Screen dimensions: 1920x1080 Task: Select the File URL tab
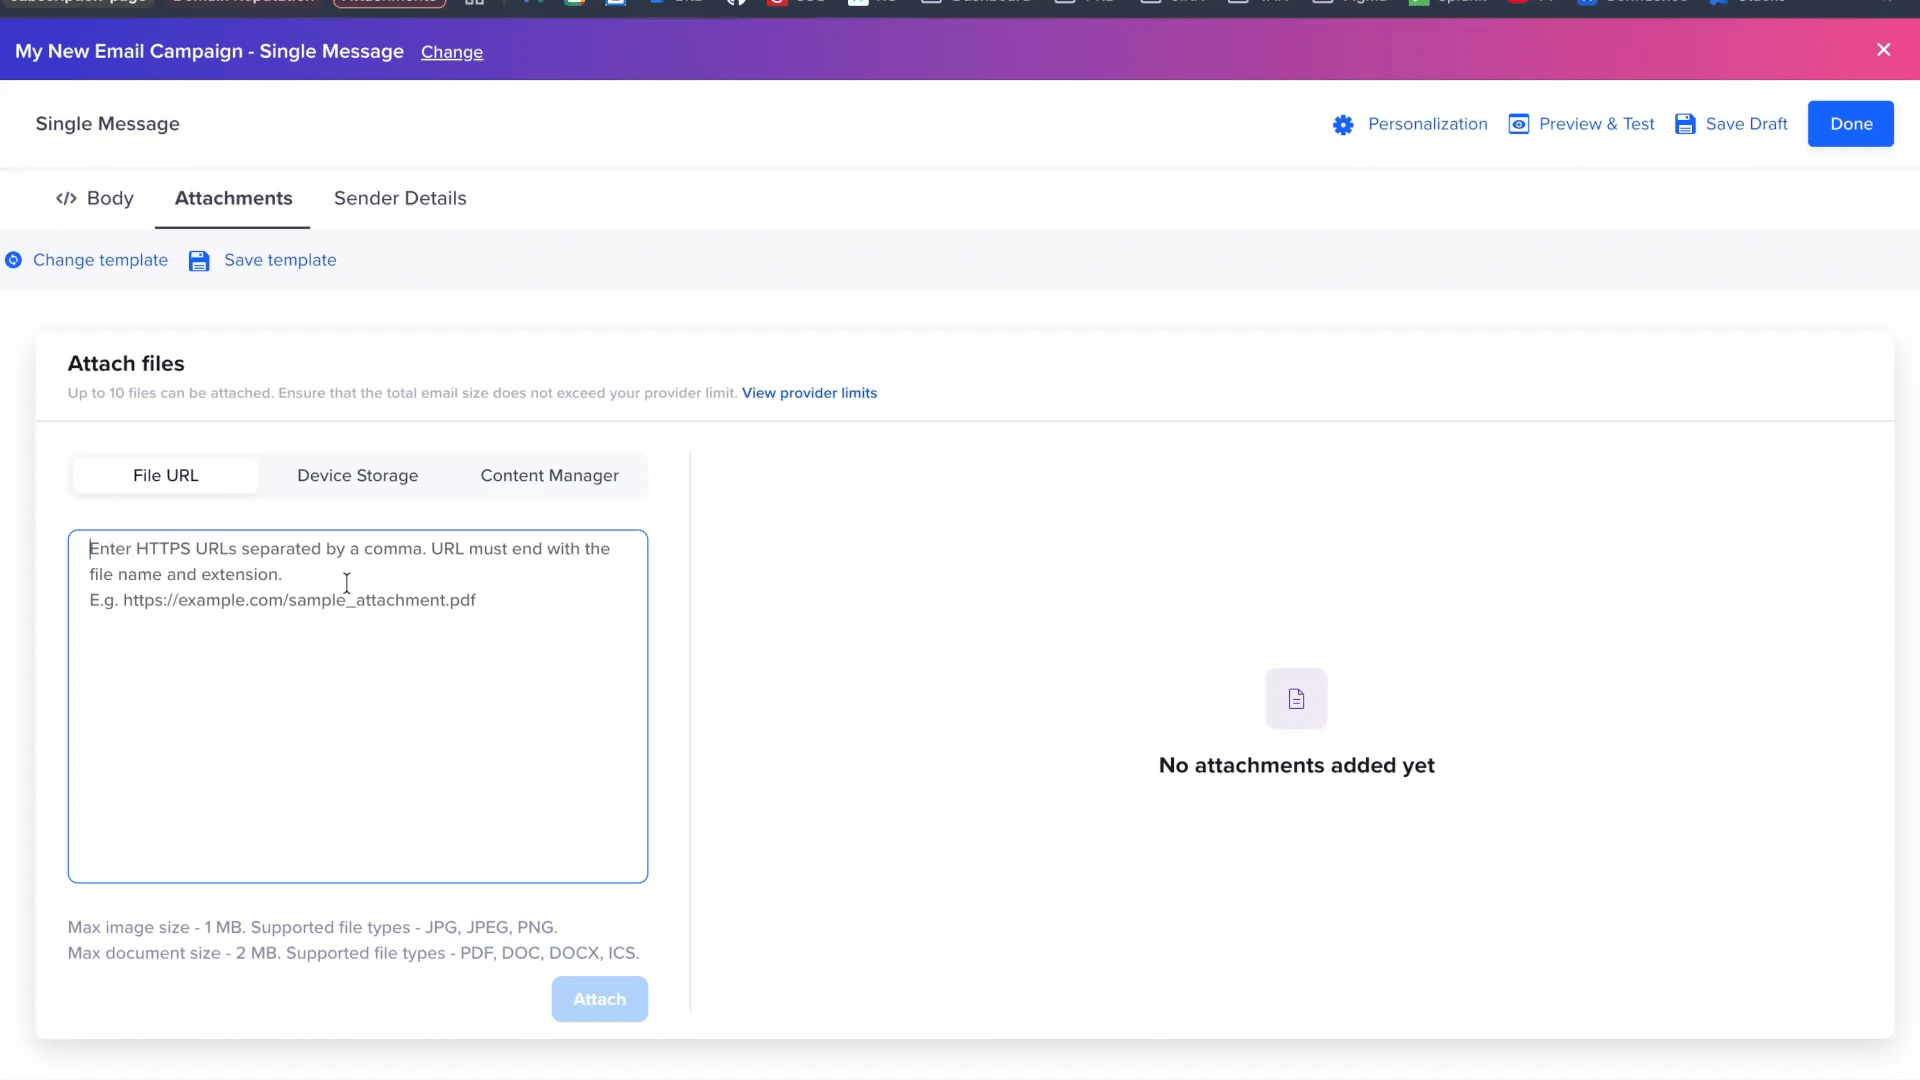tap(165, 475)
